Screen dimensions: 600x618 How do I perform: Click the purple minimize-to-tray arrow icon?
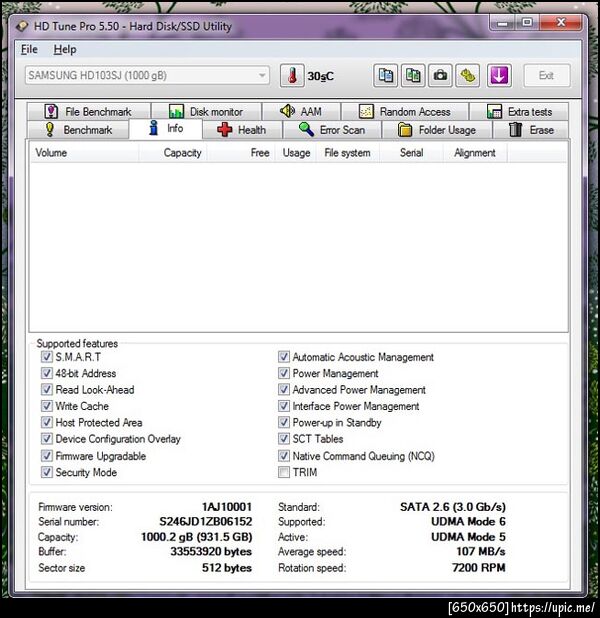pyautogui.click(x=499, y=75)
